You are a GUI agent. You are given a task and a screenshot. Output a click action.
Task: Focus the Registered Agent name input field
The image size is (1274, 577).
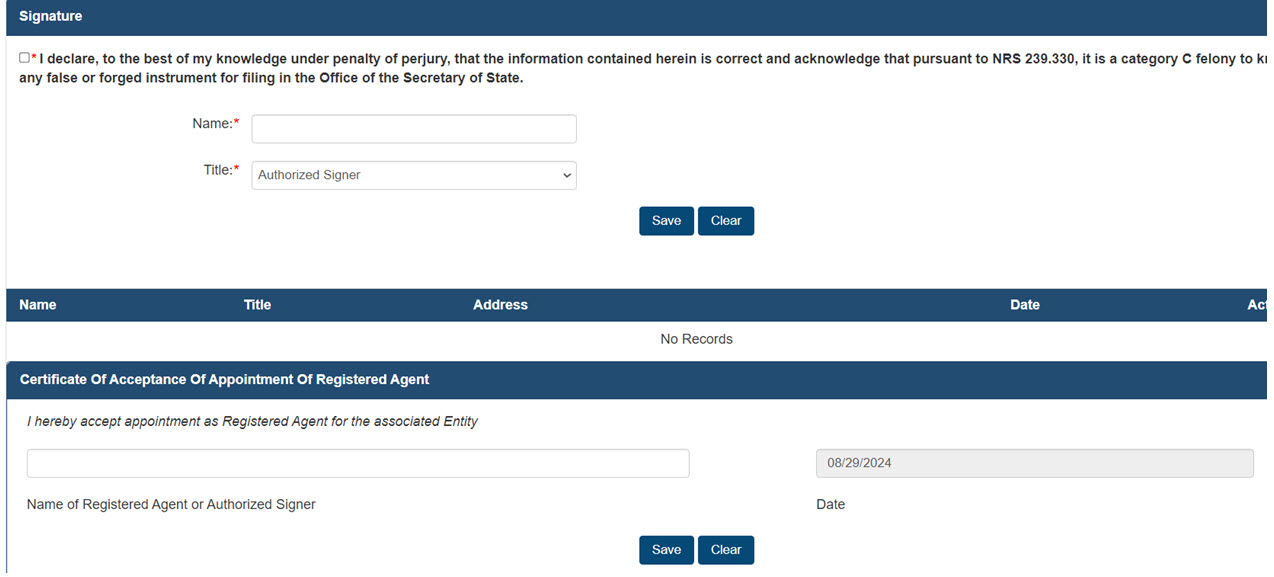(x=357, y=463)
